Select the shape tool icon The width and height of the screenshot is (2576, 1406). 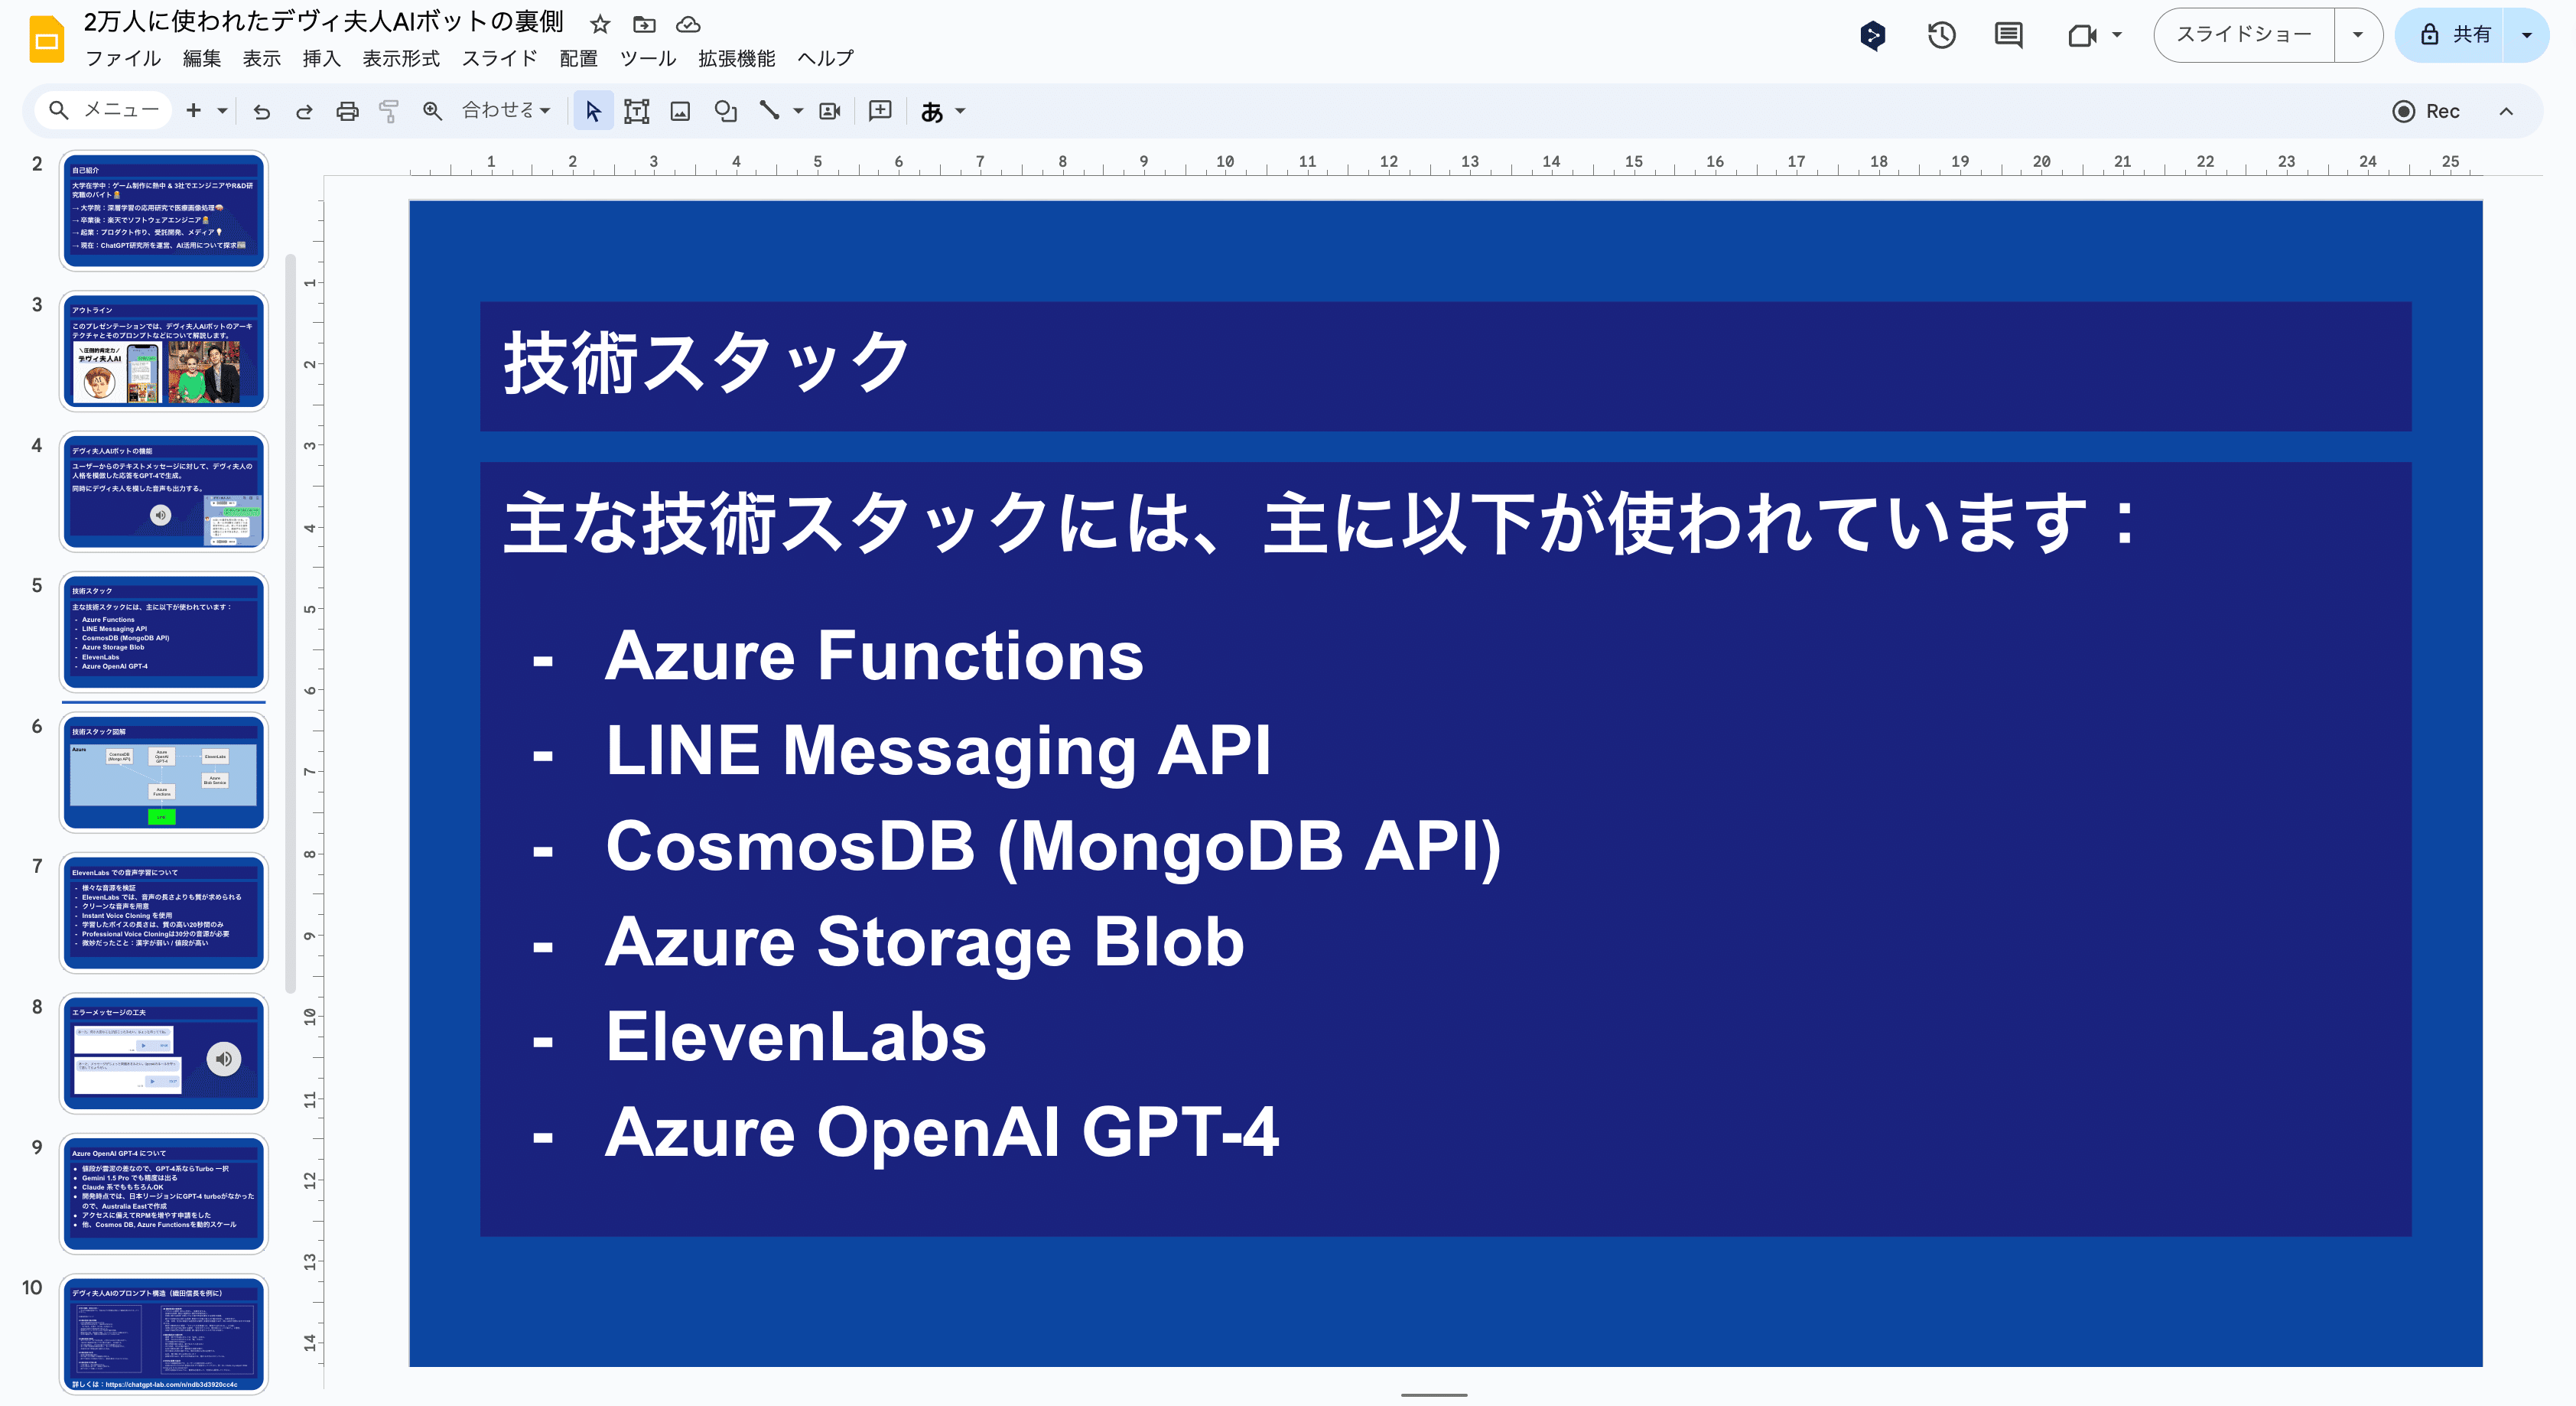[725, 112]
